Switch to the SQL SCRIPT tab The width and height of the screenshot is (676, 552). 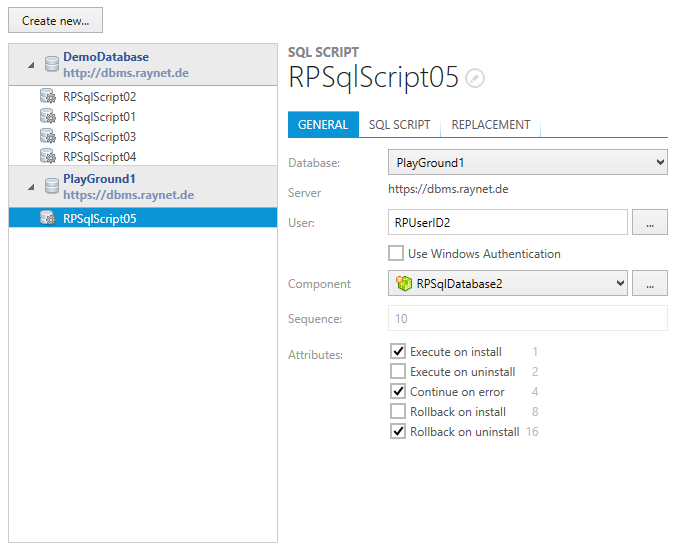click(x=399, y=125)
